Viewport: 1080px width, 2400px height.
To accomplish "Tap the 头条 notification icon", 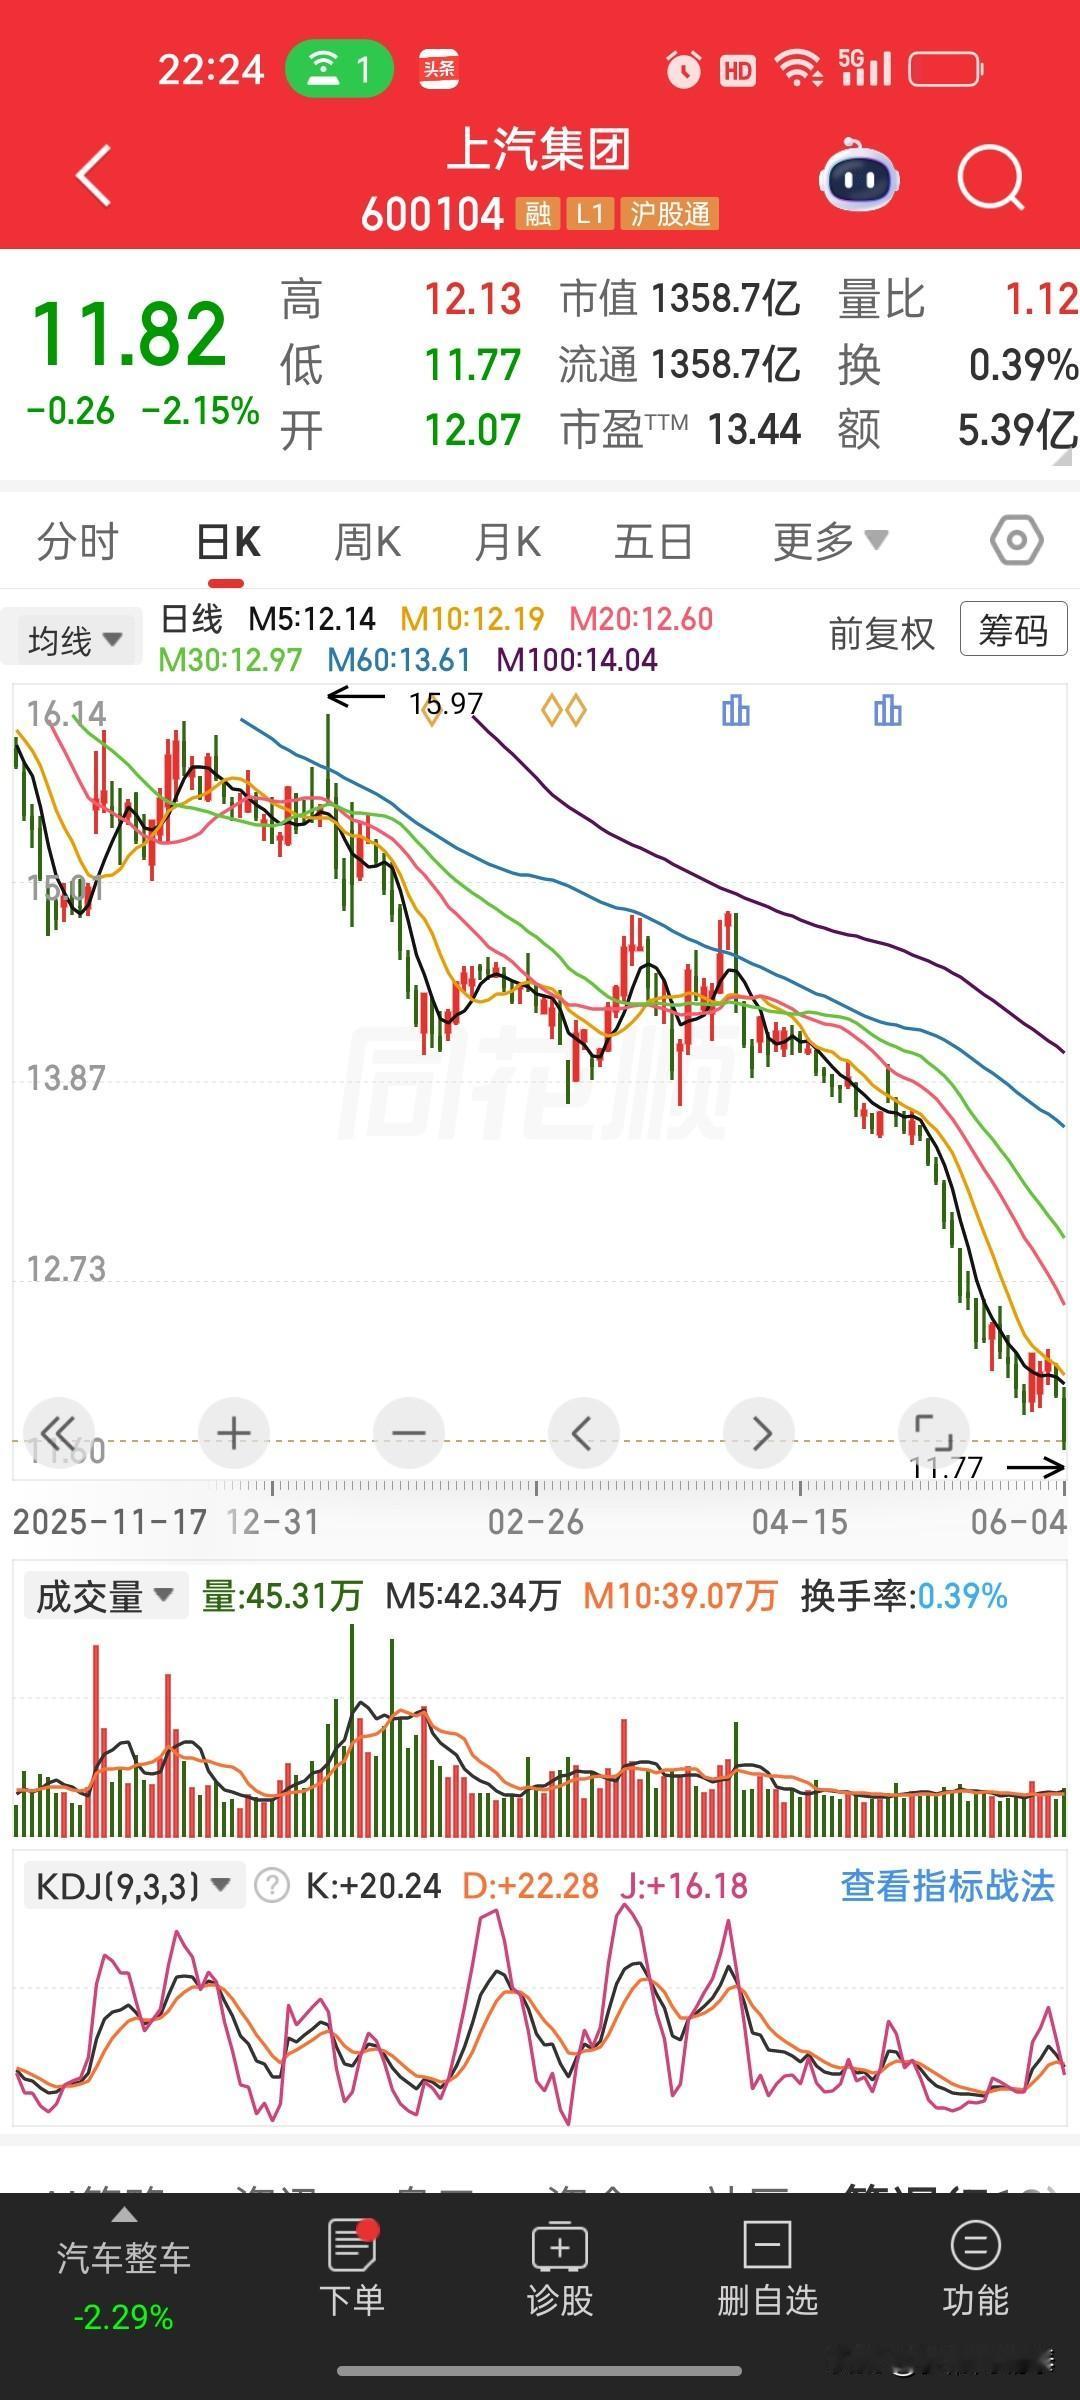I will click(x=438, y=69).
